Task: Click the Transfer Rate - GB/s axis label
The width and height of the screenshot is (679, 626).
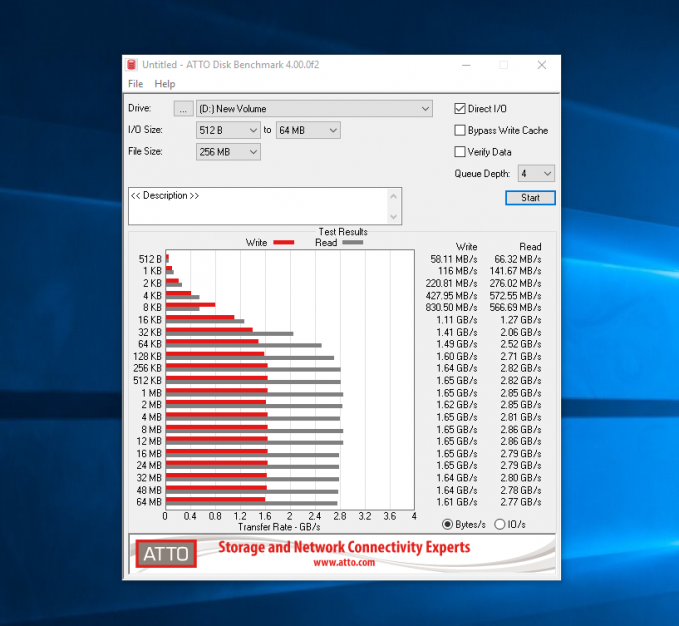Action: pos(279,527)
